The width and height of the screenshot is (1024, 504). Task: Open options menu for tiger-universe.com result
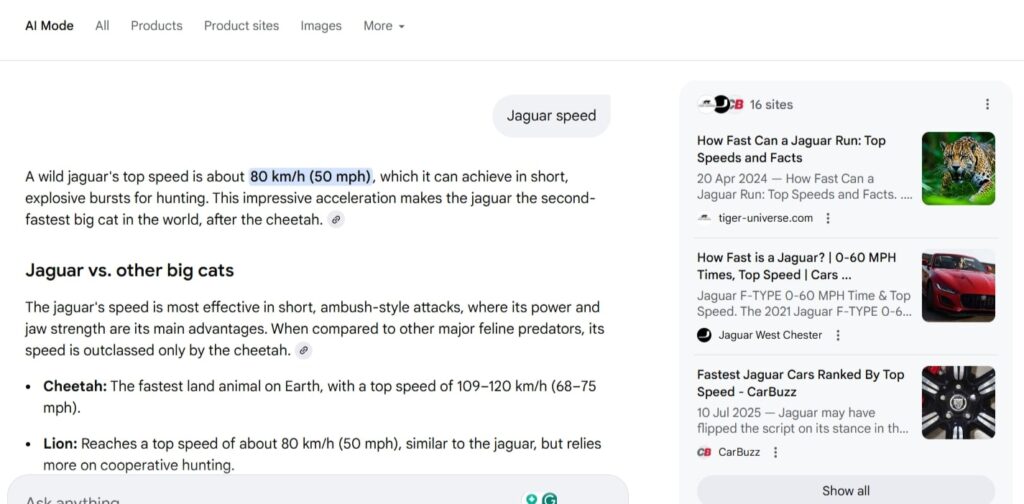coord(828,218)
